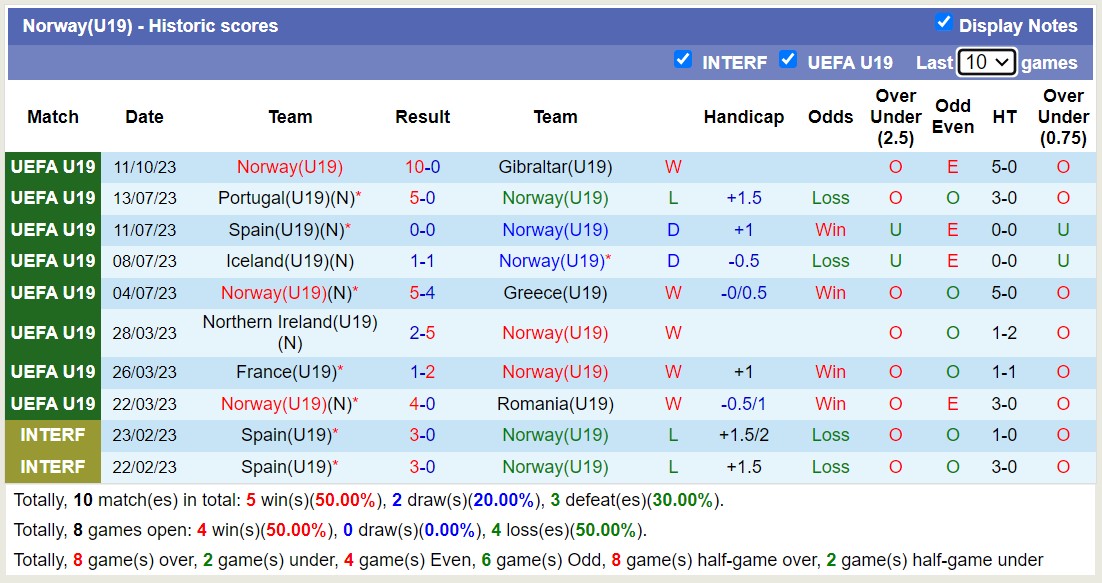Screen dimensions: 1102x583
Task: Select Greece(U19) team name
Action: (x=555, y=293)
